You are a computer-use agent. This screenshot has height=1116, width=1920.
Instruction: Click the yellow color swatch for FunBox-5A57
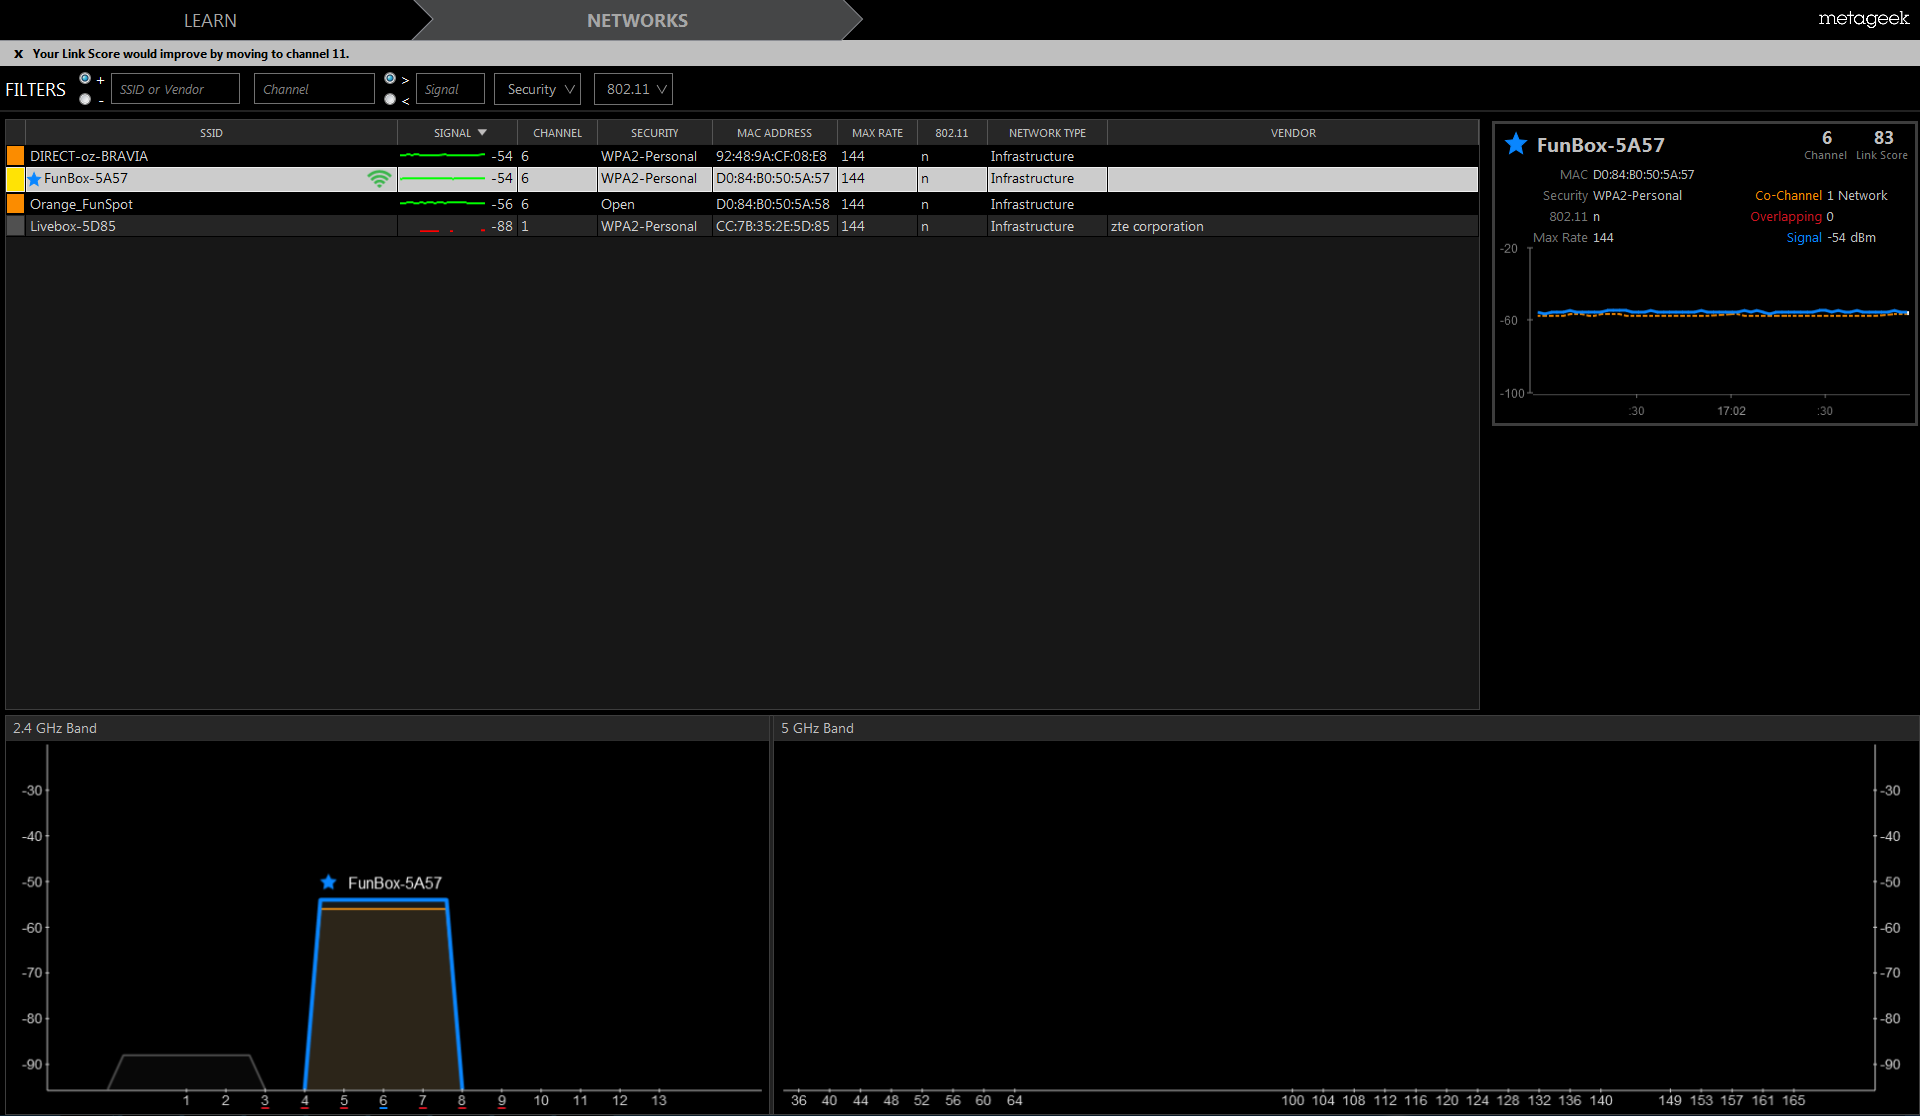[x=16, y=179]
